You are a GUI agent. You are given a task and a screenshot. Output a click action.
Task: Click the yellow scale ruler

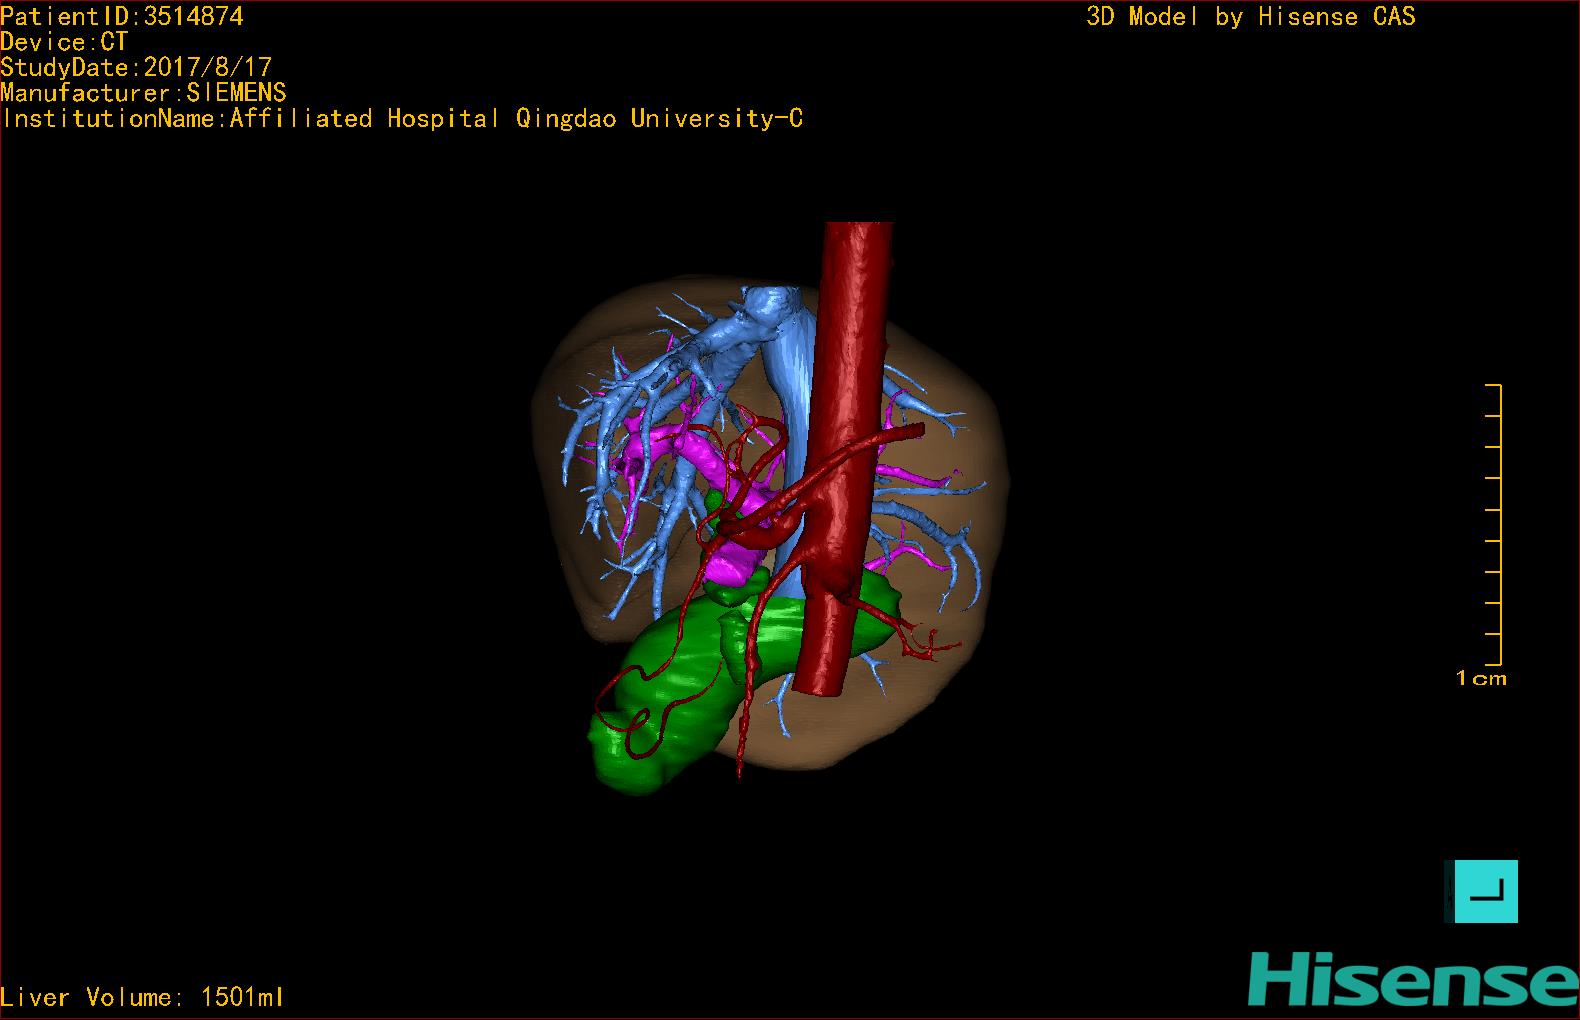(x=1494, y=524)
